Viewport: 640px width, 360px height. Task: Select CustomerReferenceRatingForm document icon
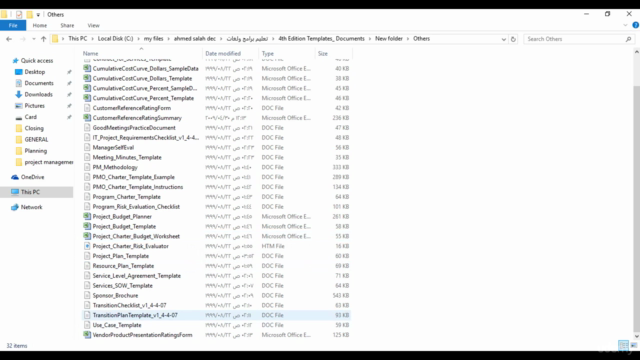point(87,108)
